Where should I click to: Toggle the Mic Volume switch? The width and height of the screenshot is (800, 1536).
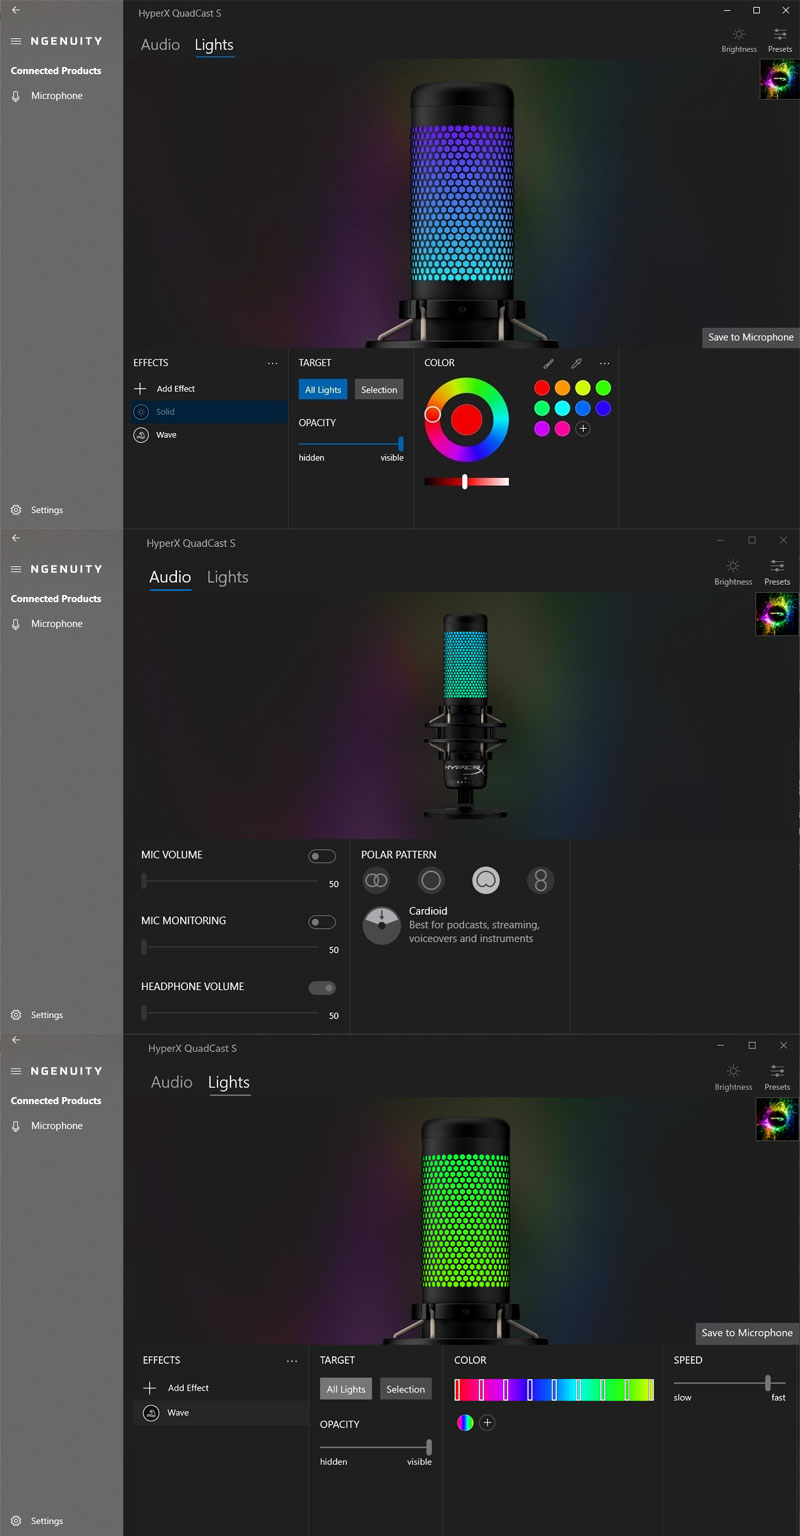coord(322,856)
